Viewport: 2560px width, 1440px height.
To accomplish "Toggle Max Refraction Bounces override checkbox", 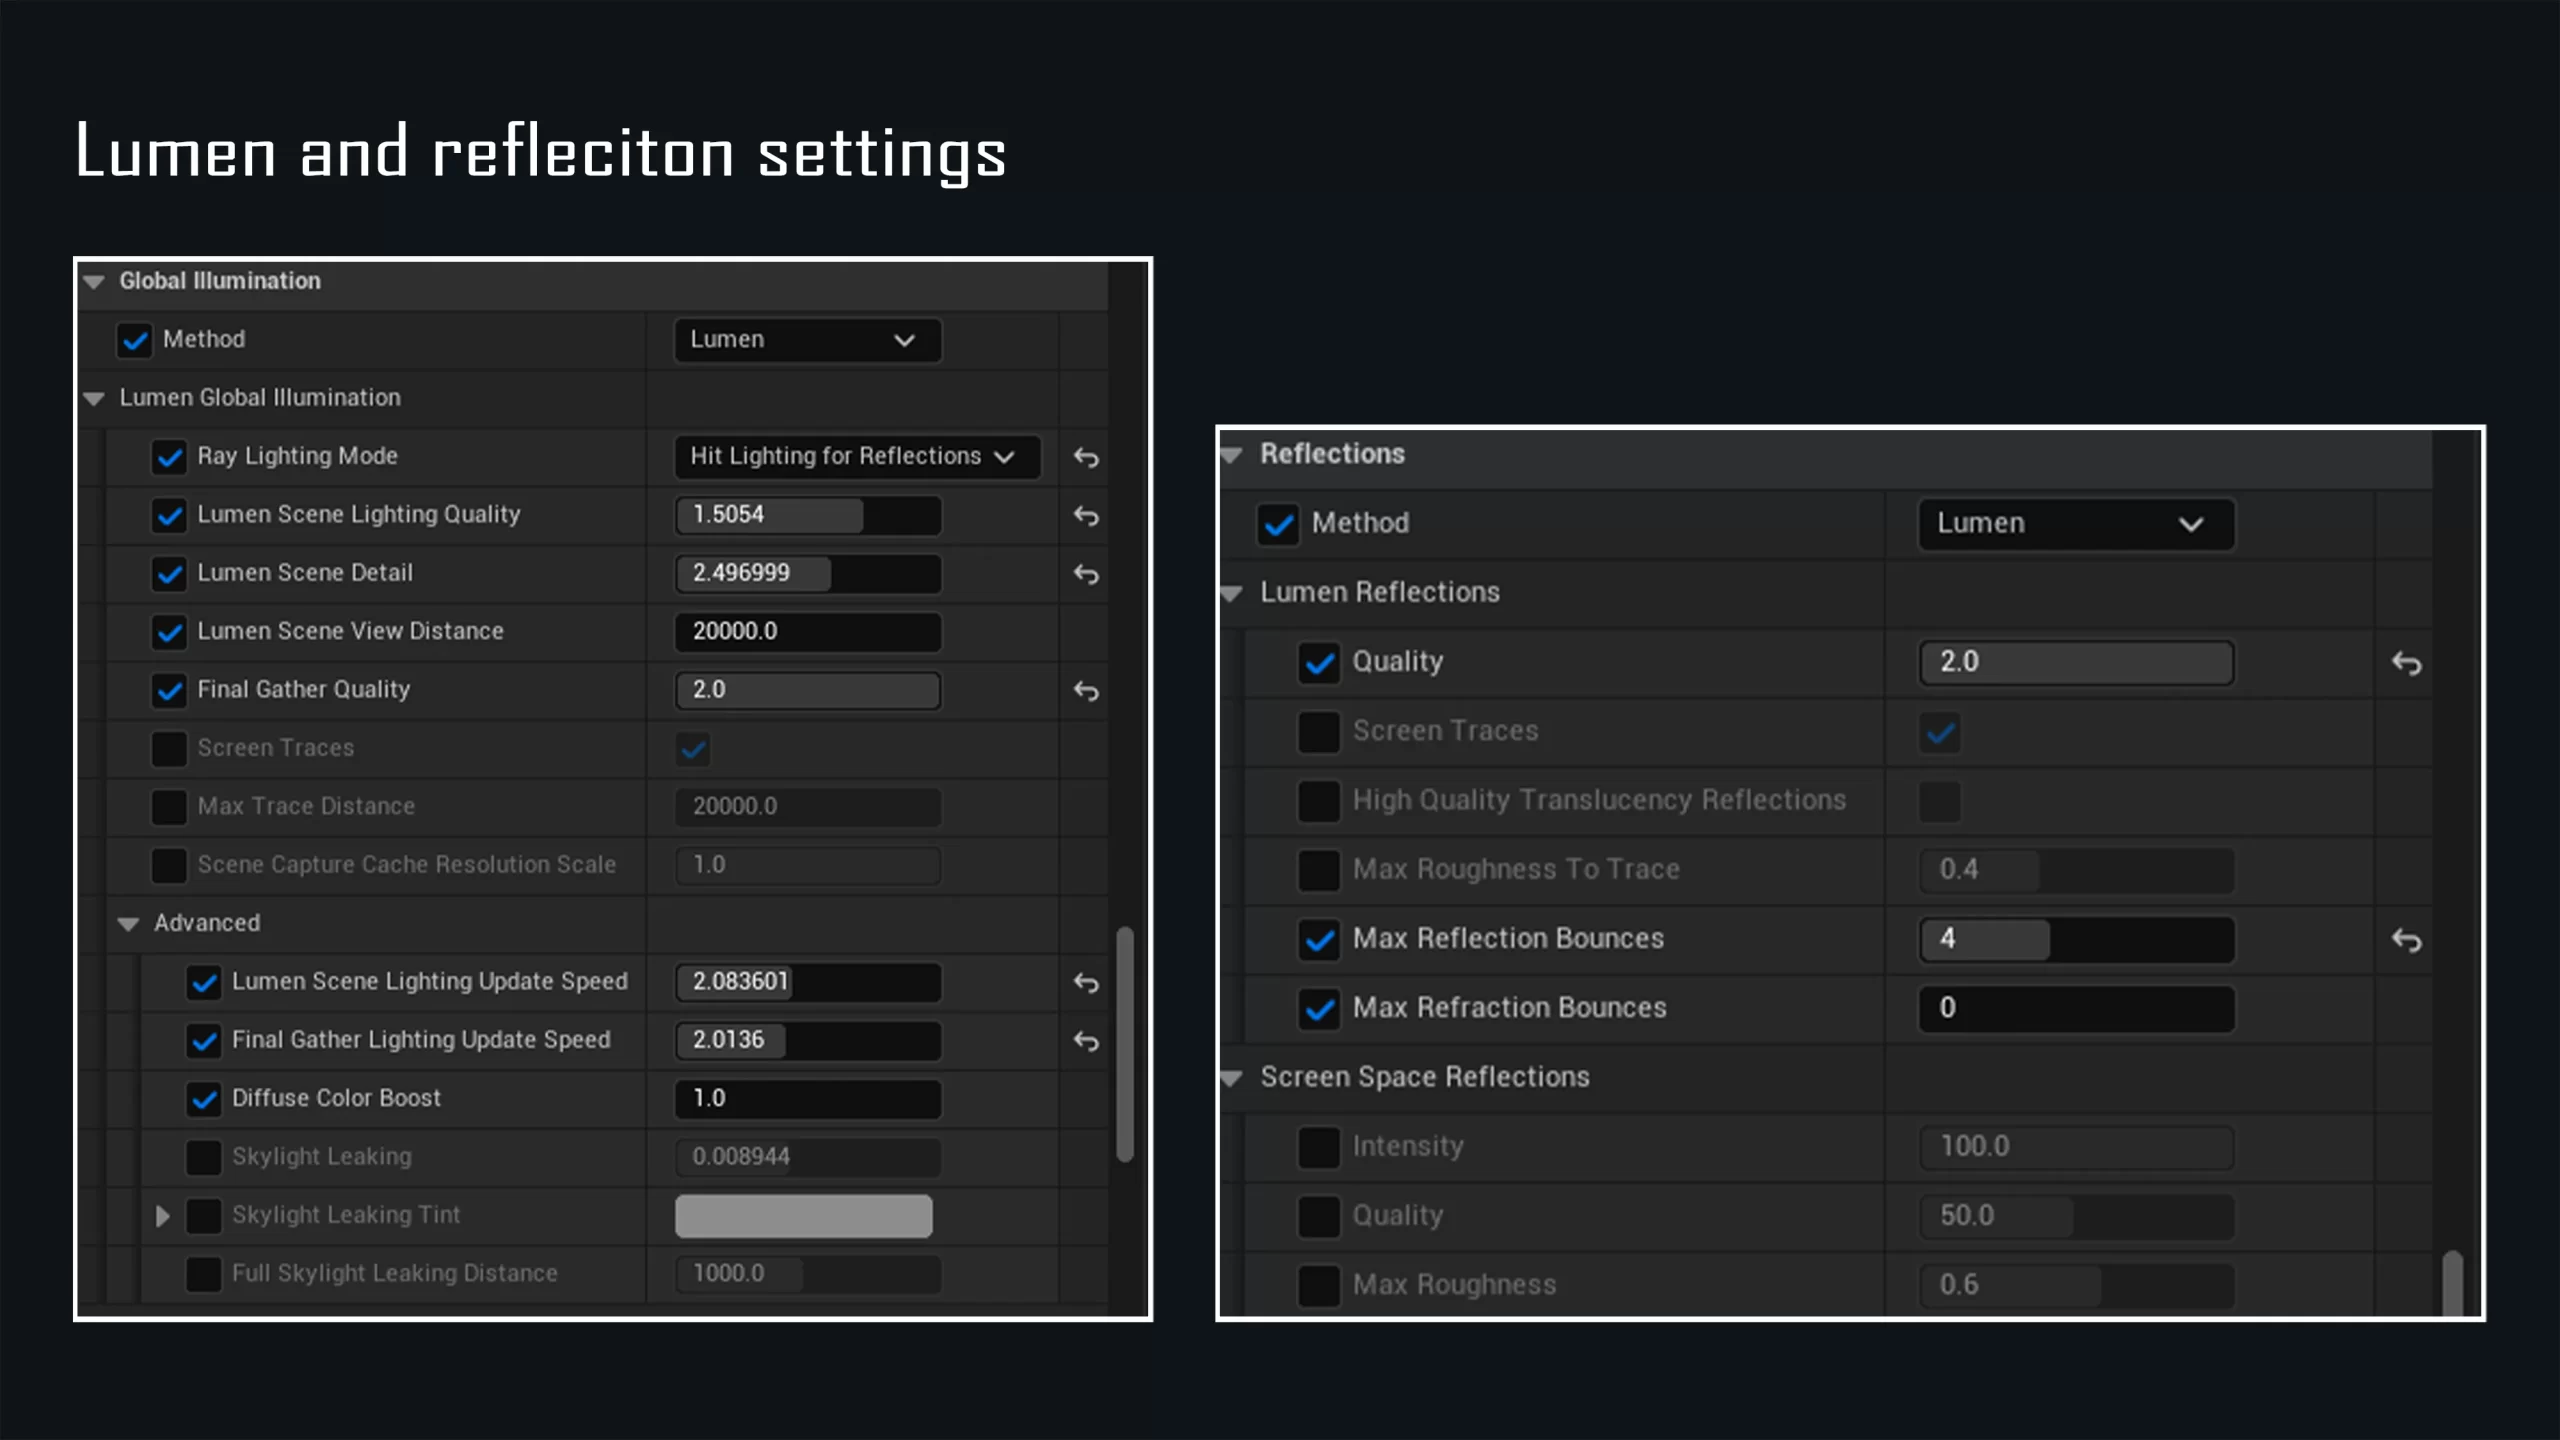I will tap(1319, 1009).
